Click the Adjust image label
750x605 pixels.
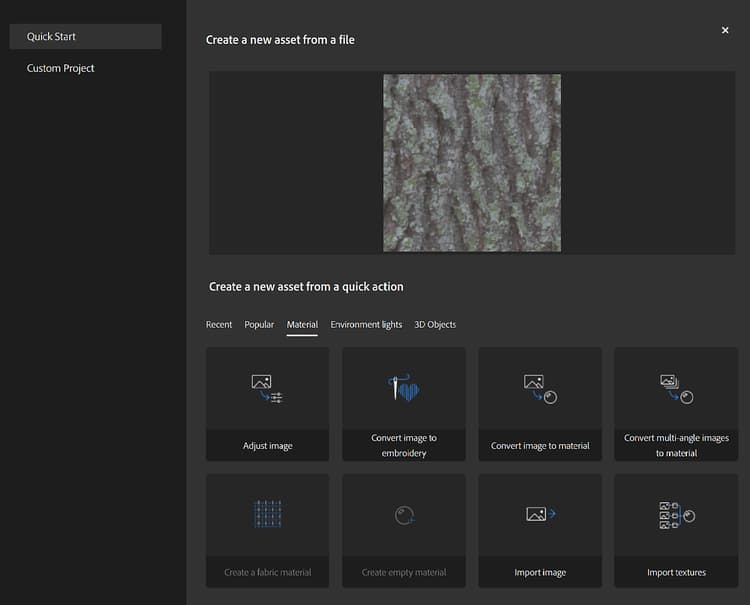click(x=267, y=446)
